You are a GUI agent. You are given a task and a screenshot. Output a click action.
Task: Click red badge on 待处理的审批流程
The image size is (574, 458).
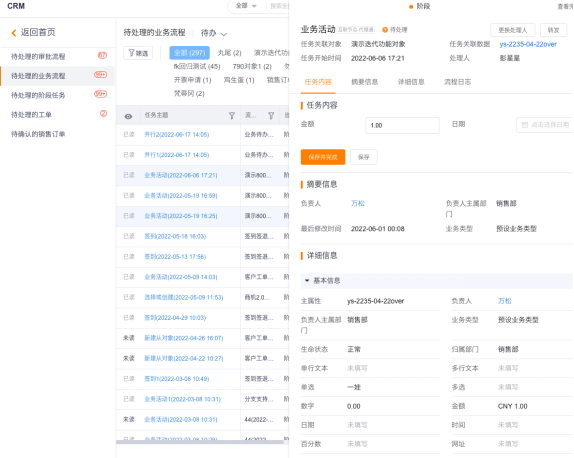102,55
